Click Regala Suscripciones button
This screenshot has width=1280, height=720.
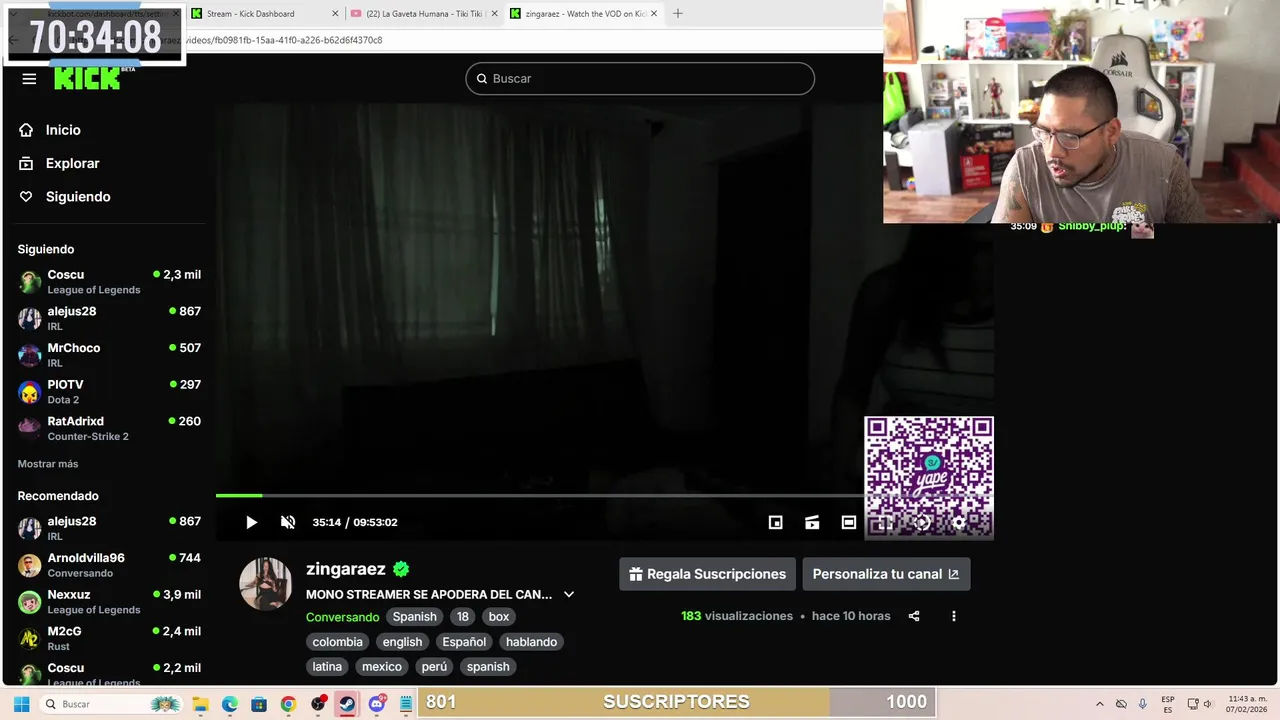coord(707,574)
